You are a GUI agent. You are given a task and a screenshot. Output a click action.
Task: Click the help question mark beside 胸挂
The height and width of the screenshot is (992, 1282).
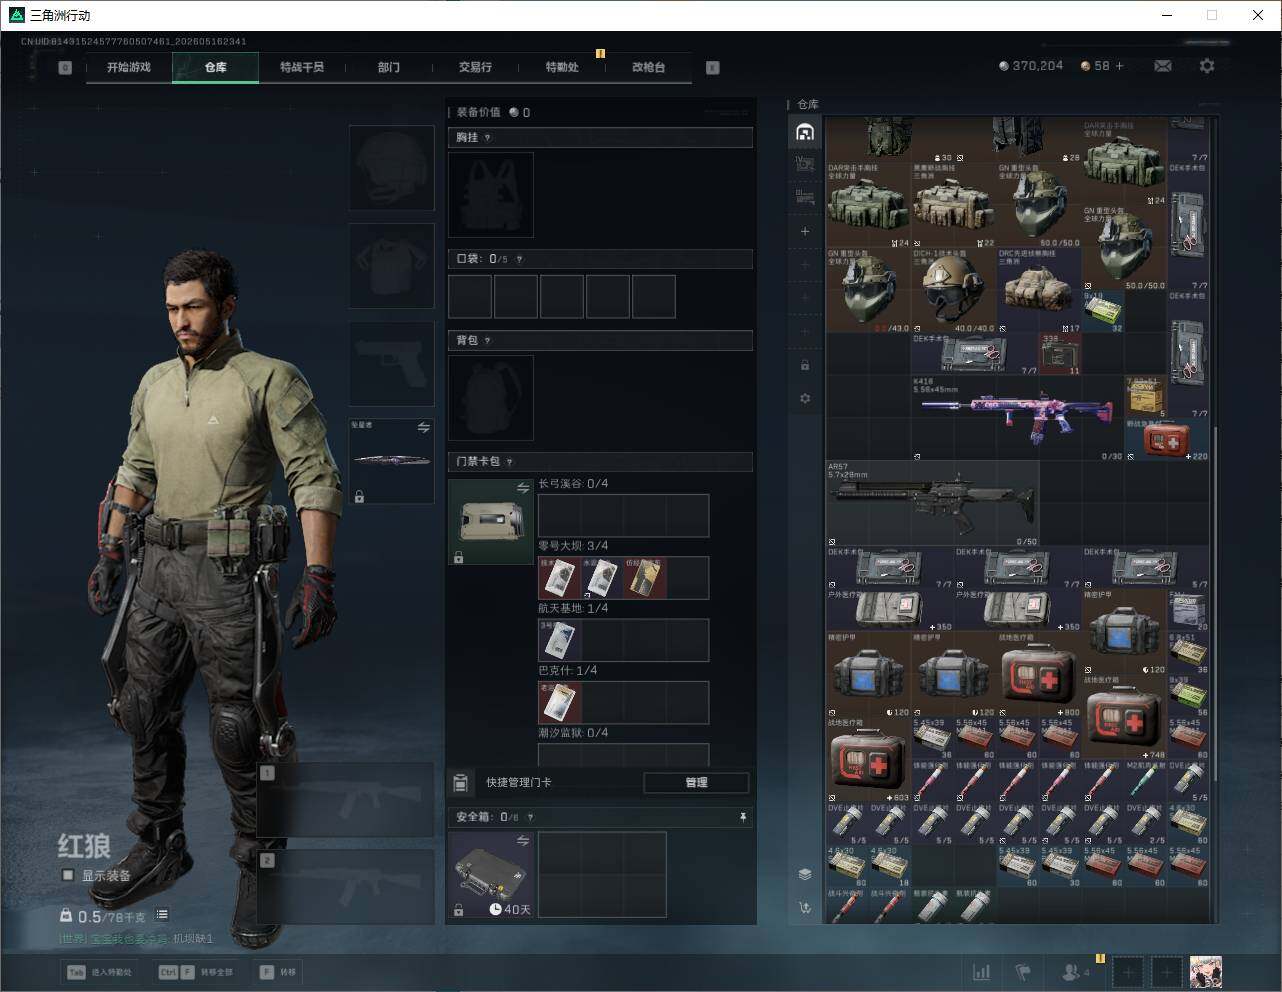487,138
